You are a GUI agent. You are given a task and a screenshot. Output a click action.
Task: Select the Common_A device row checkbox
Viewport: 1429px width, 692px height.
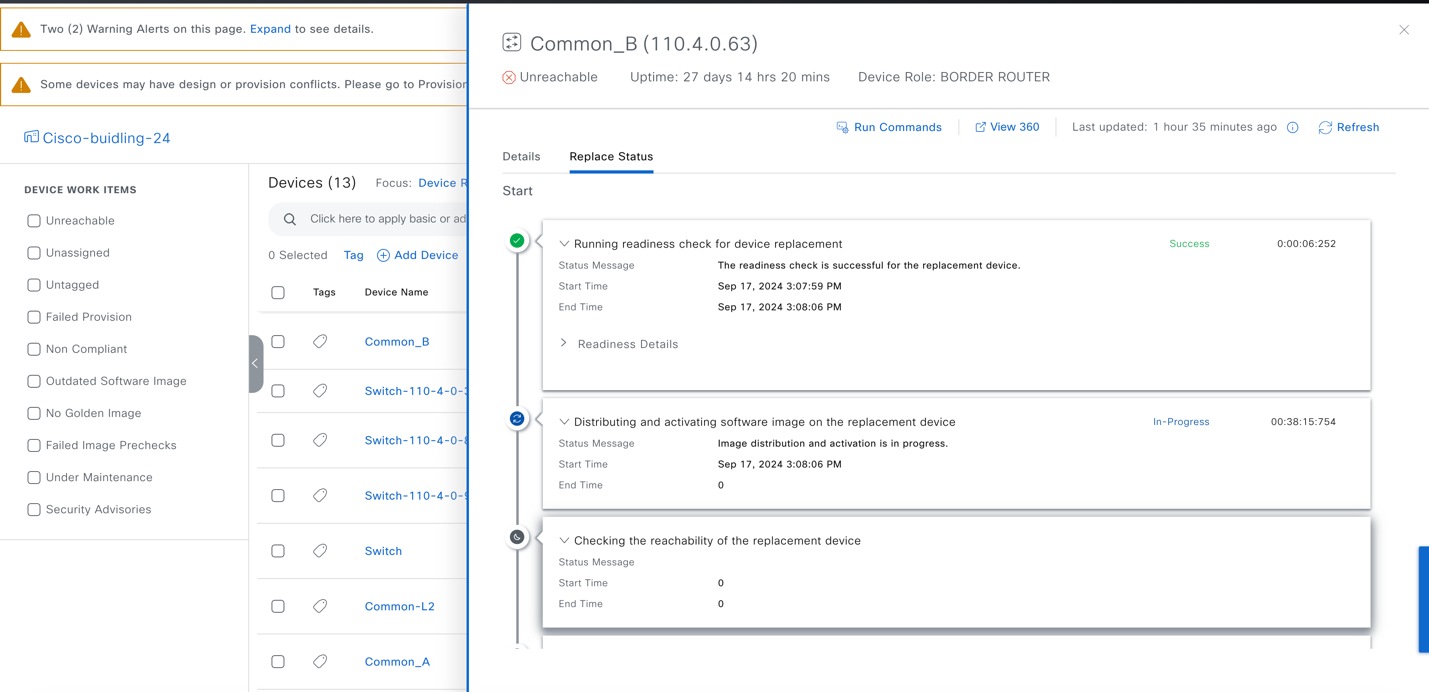pyautogui.click(x=277, y=661)
